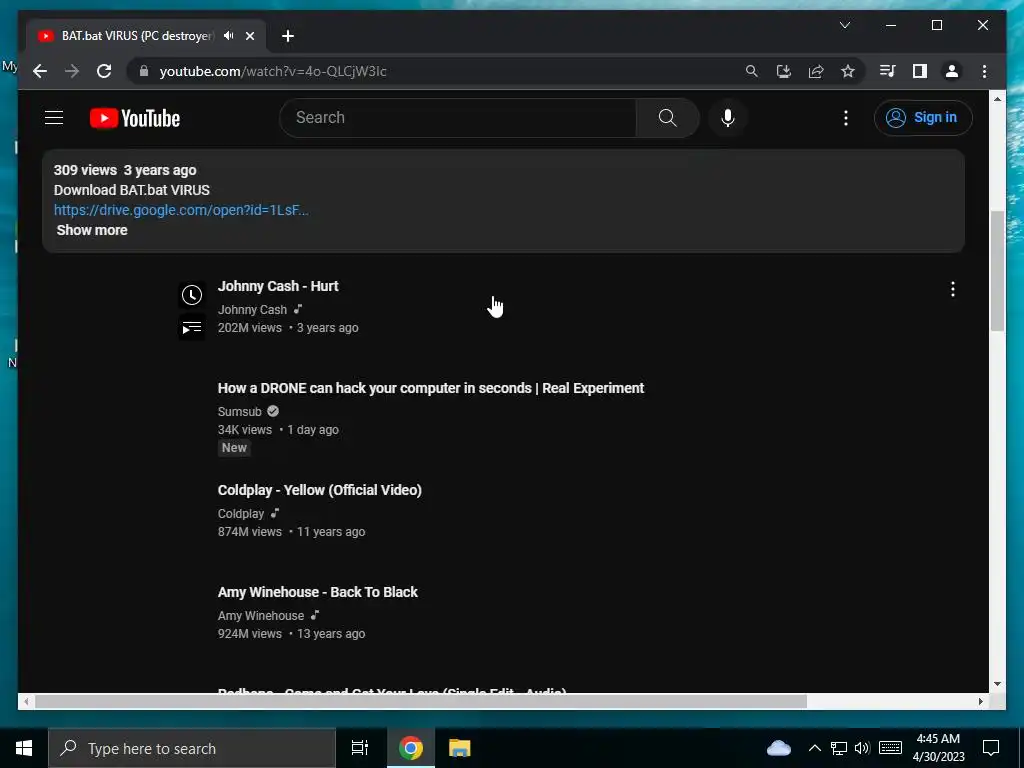Click the vertical scrollbar thumb

point(997,271)
